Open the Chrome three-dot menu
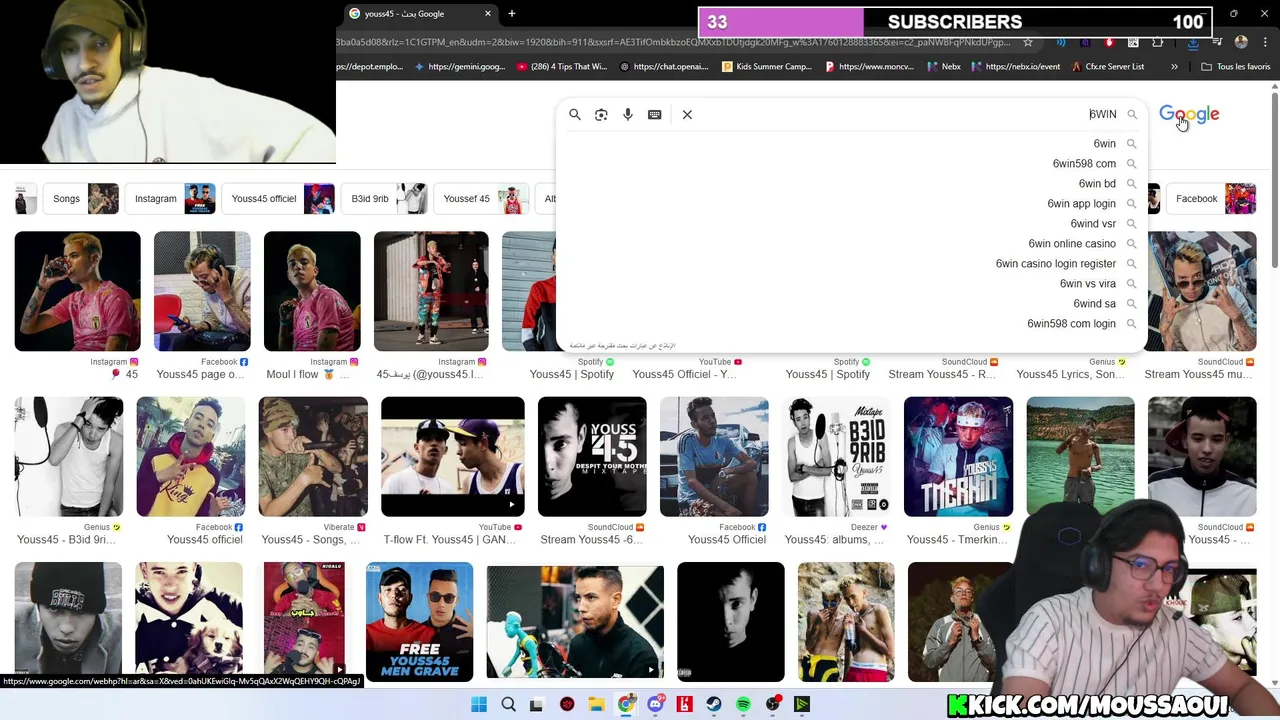This screenshot has height=720, width=1280. pyautogui.click(x=1265, y=42)
